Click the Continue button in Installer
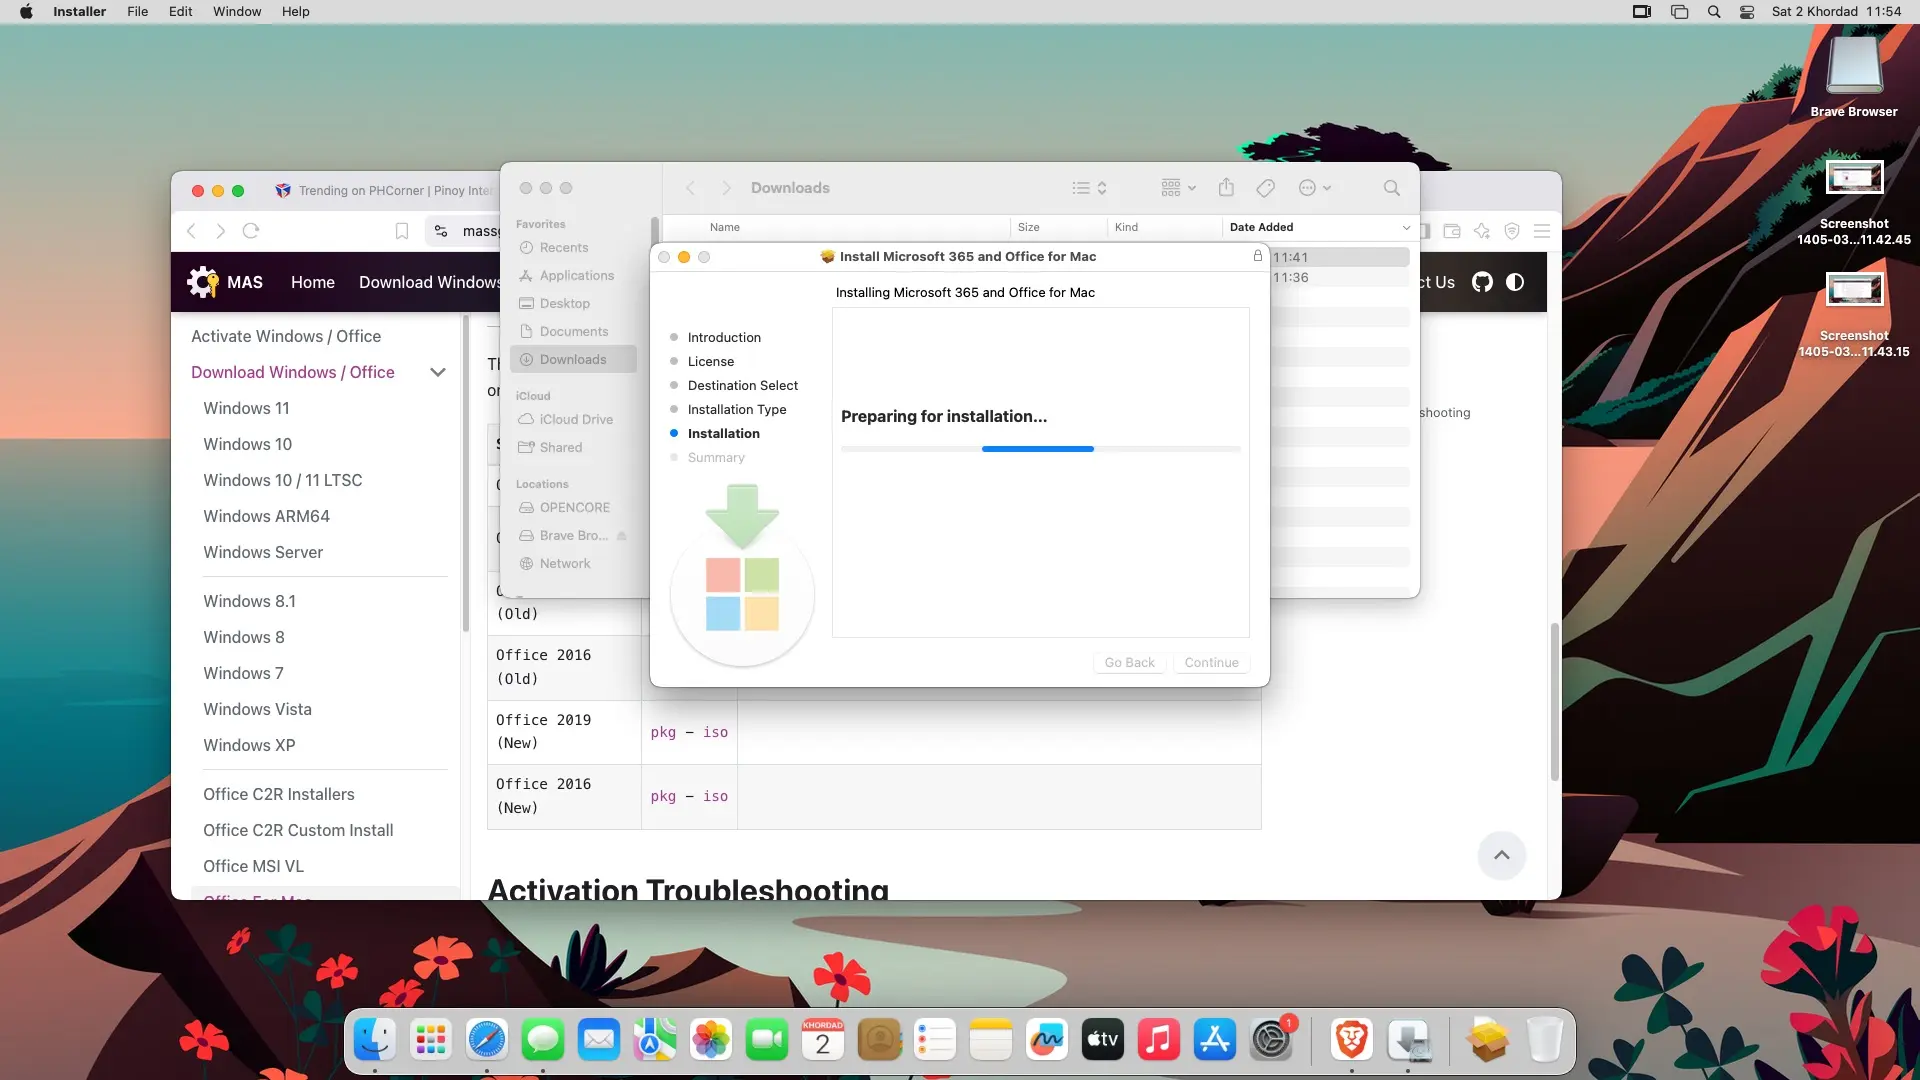1920x1080 pixels. 1211,663
